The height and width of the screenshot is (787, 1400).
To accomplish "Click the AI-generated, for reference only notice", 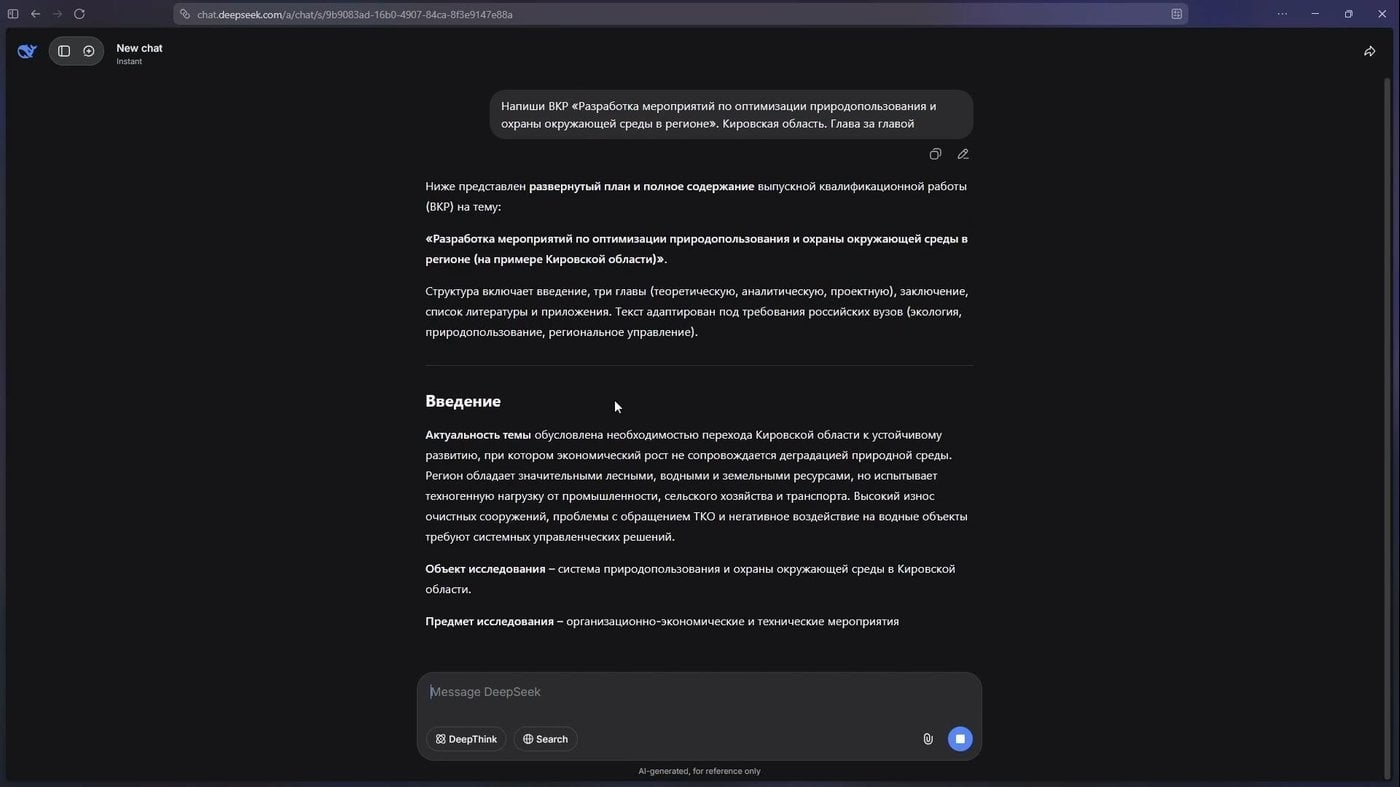I will click(699, 771).
